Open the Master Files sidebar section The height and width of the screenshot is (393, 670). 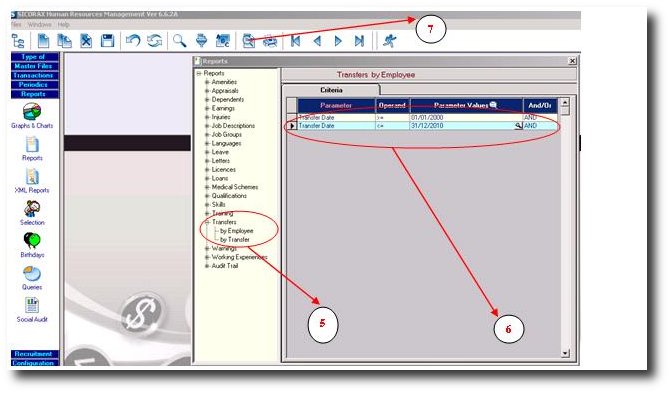35,66
